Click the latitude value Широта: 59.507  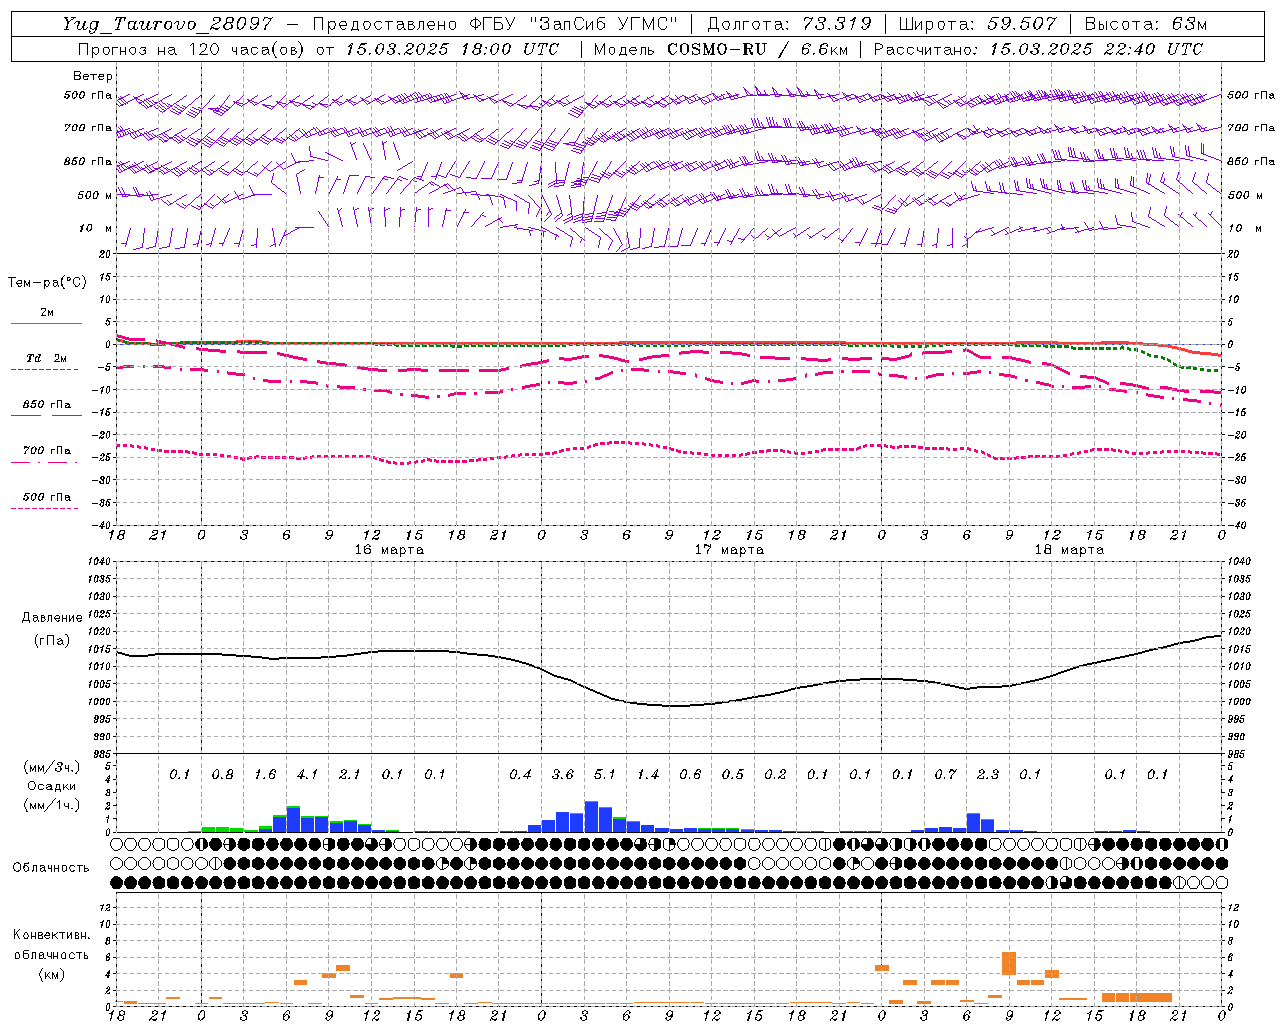click(x=978, y=24)
